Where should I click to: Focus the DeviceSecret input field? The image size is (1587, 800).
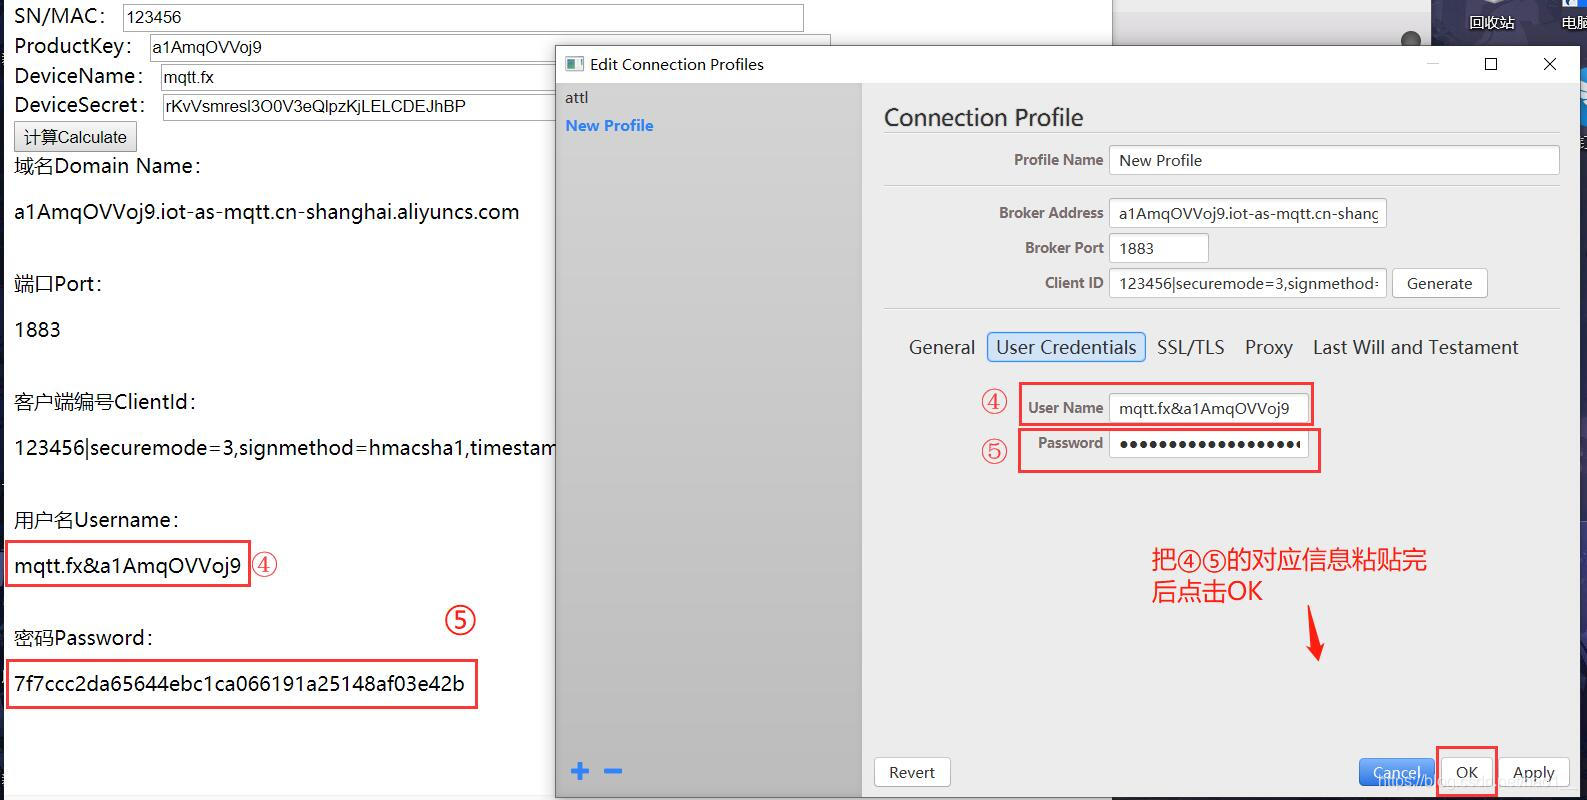(359, 106)
